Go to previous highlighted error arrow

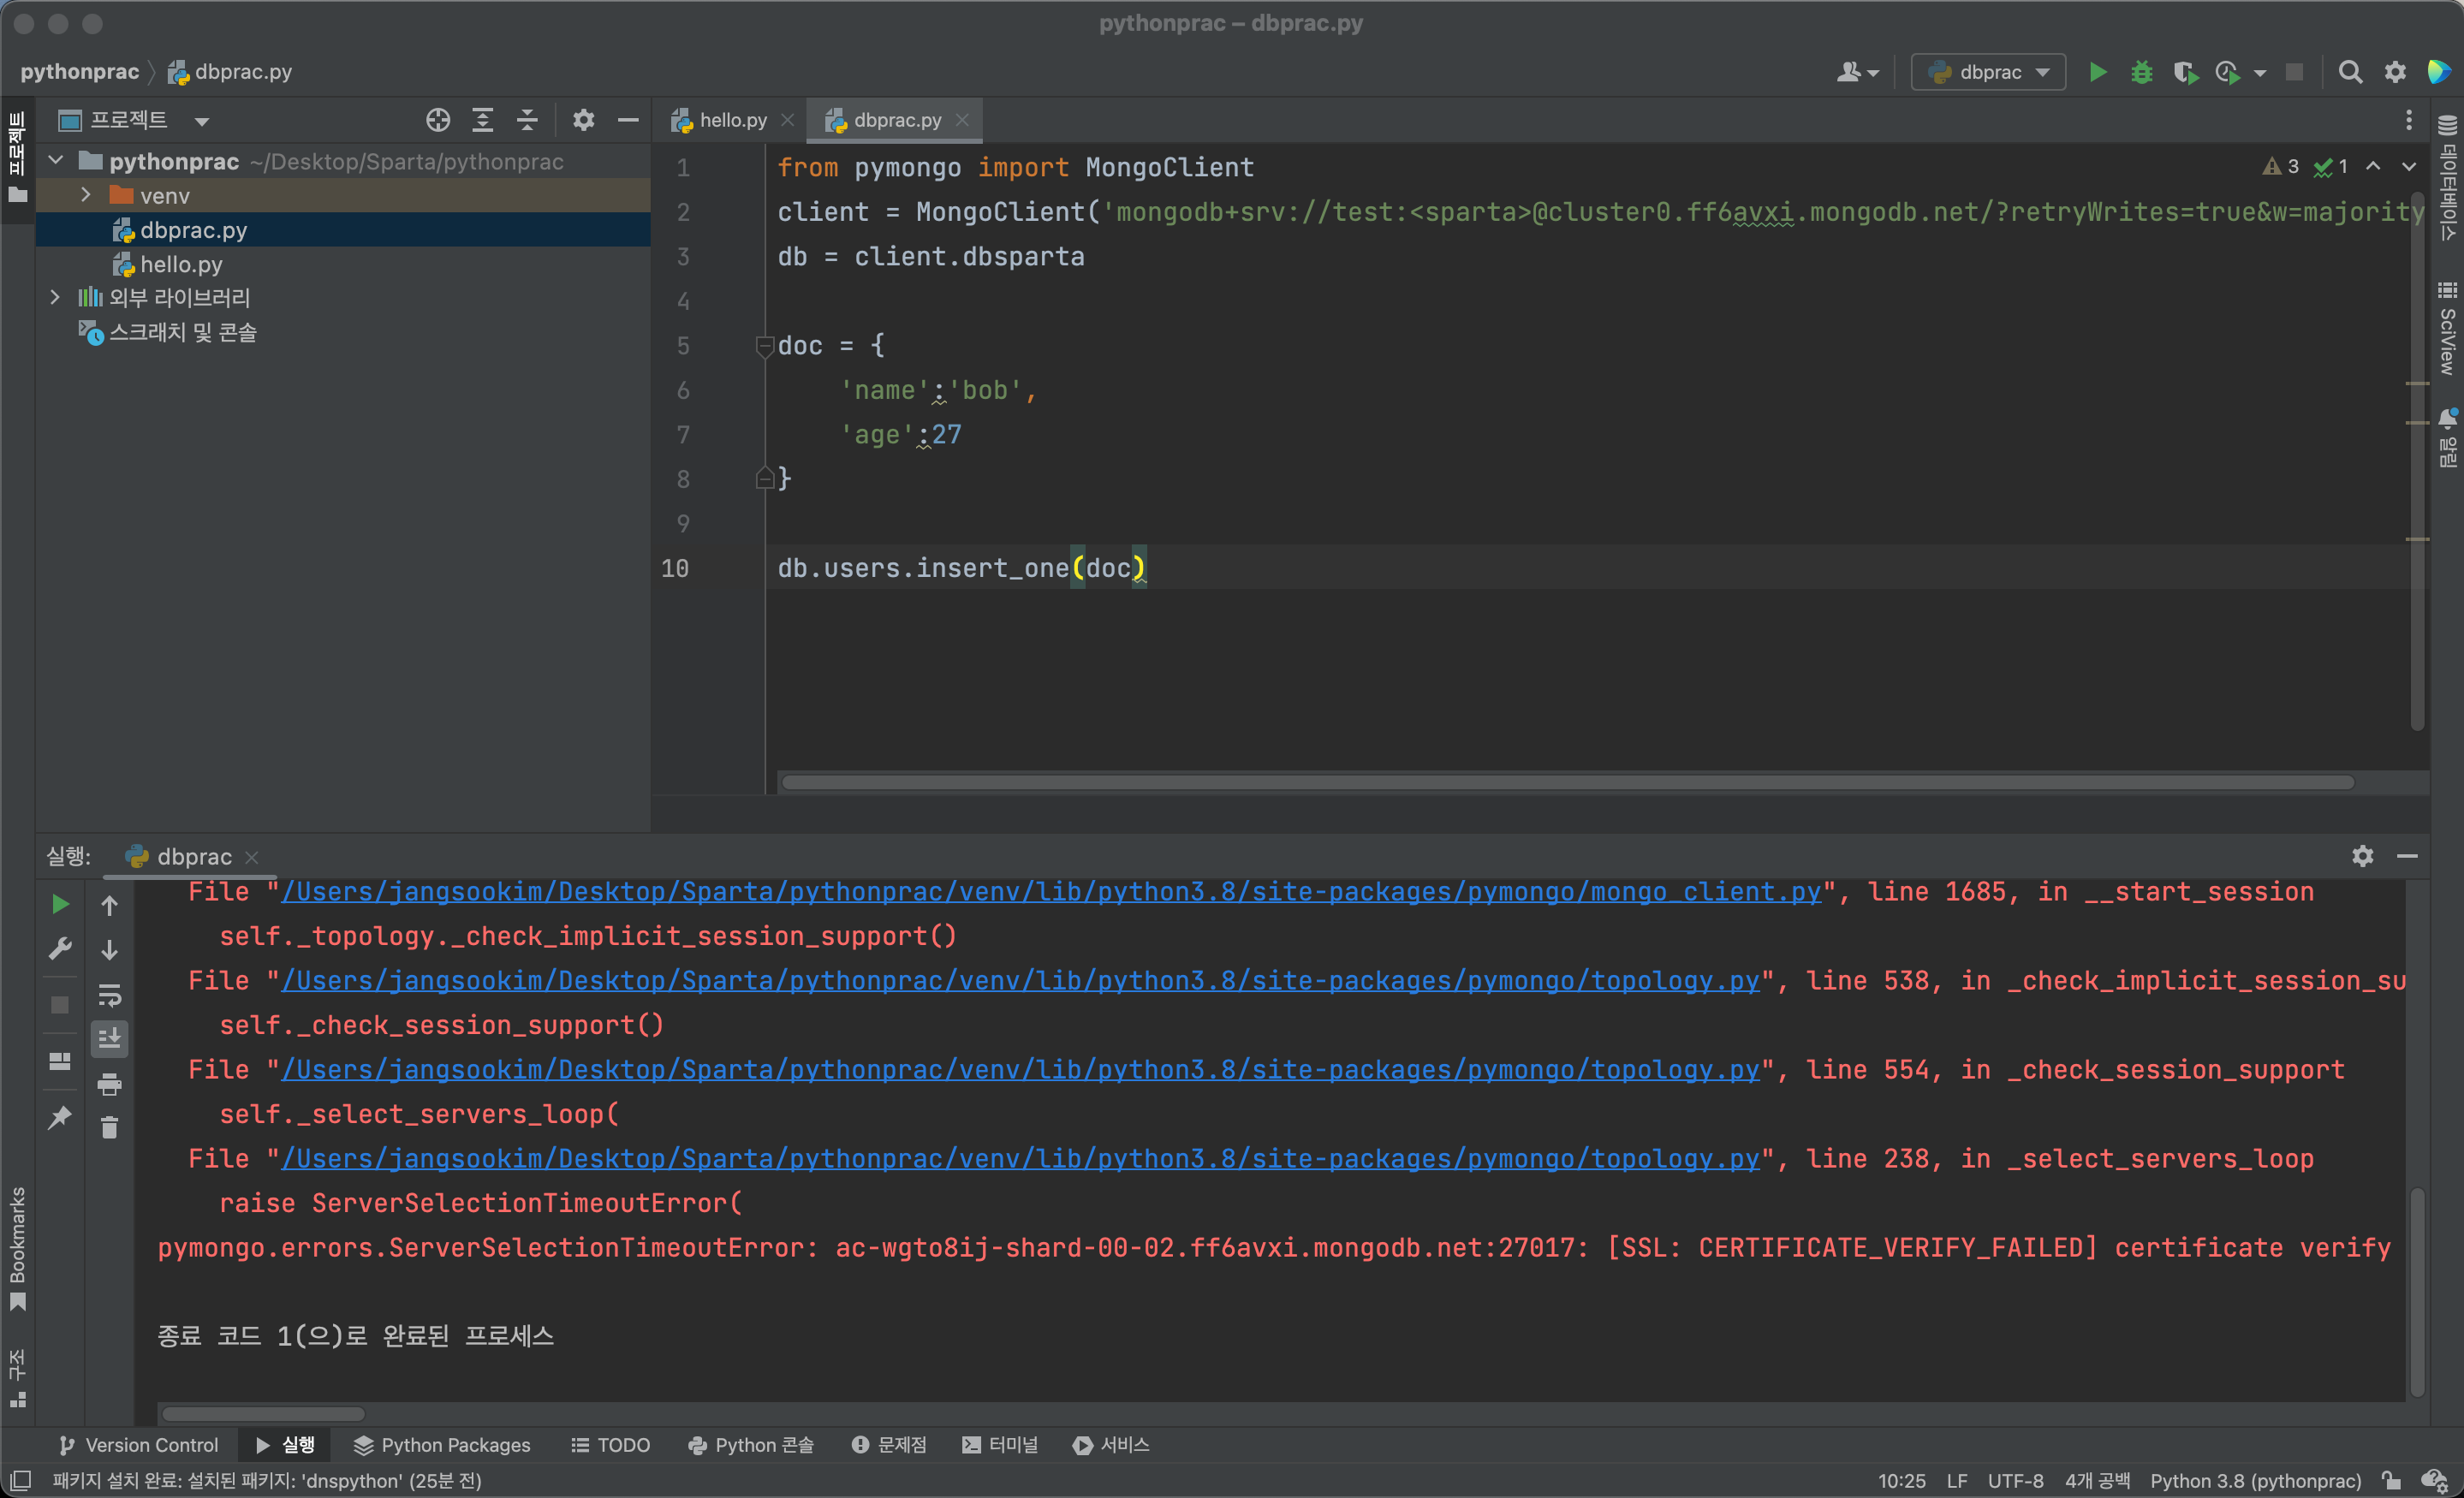pos(2373,166)
